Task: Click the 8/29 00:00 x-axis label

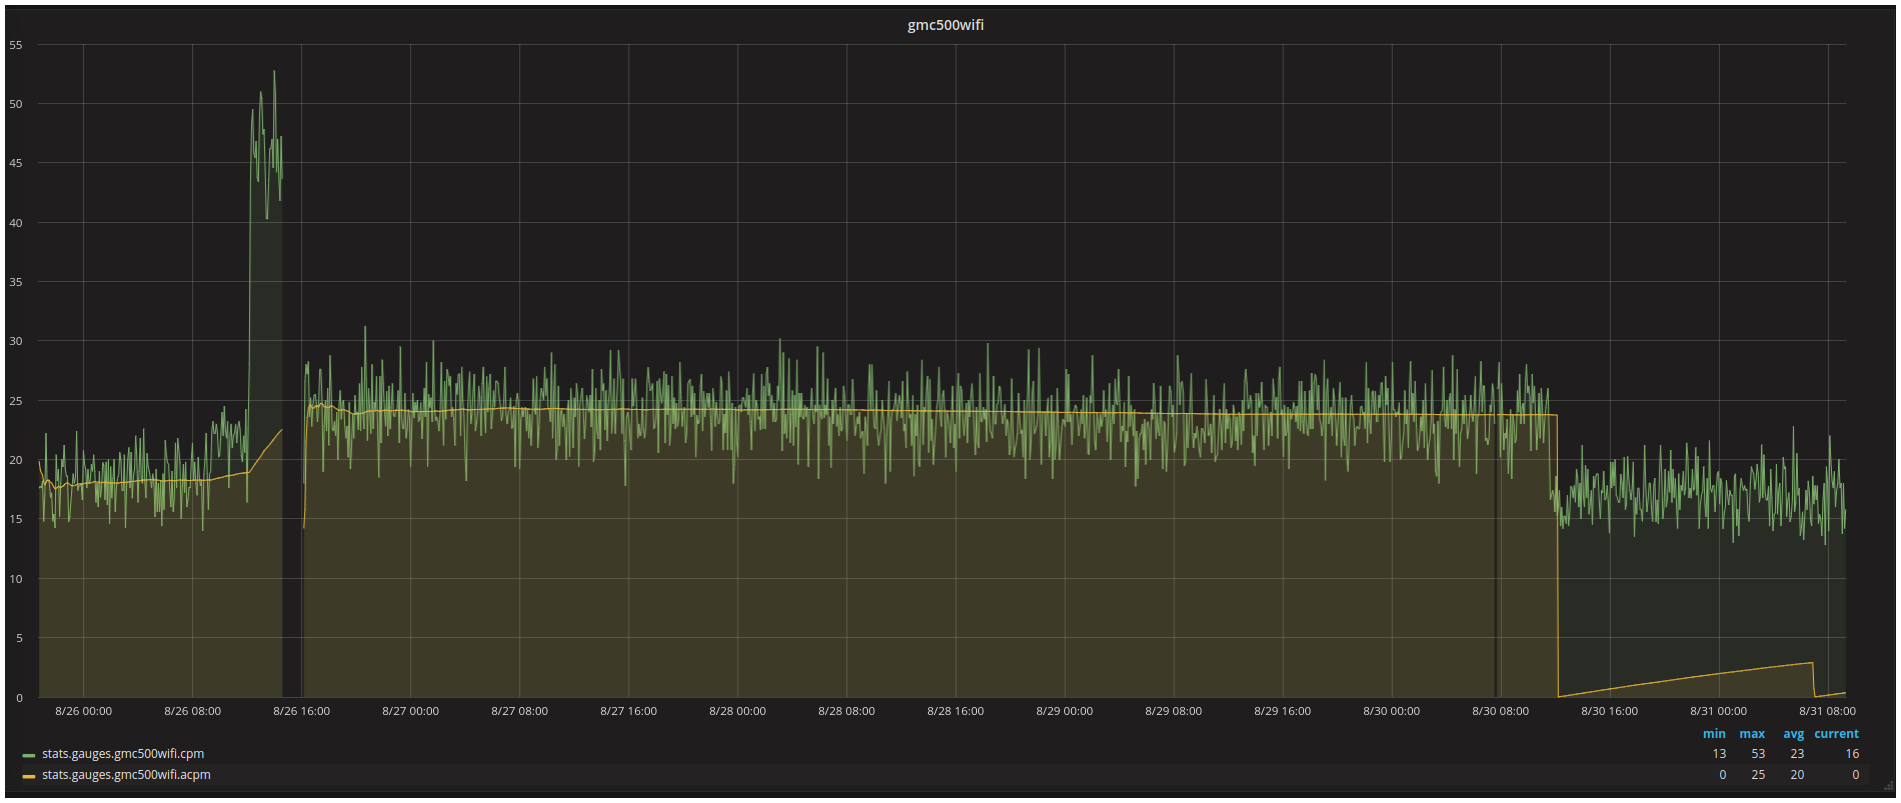Action: [1065, 711]
